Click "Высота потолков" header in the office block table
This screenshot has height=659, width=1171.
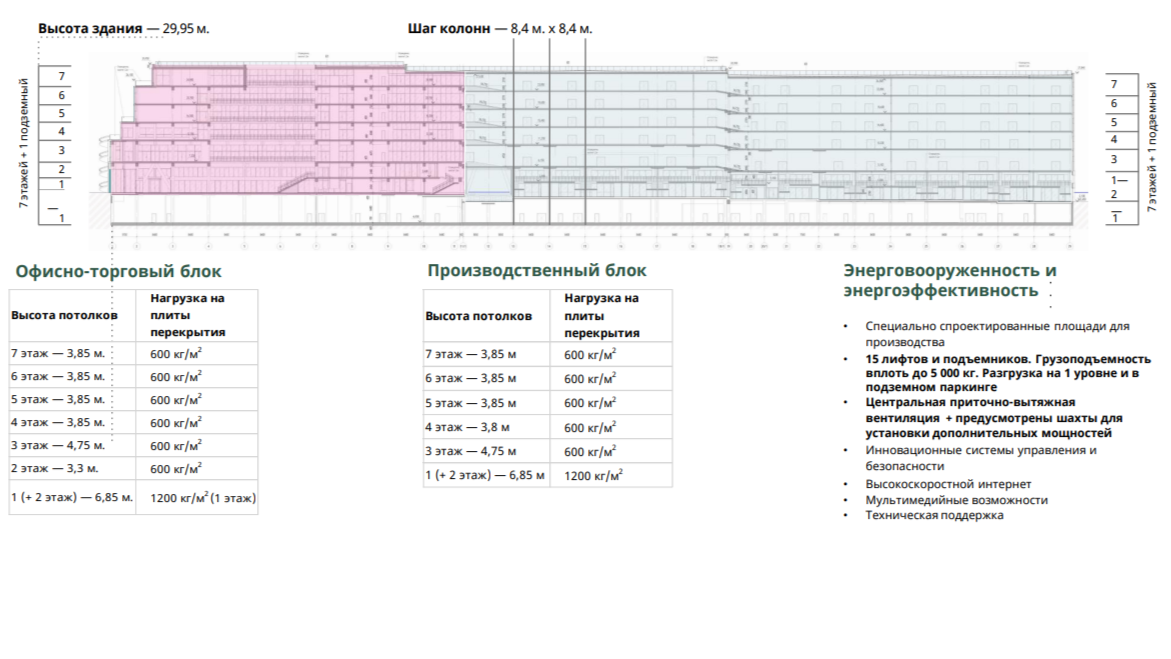pos(64,315)
